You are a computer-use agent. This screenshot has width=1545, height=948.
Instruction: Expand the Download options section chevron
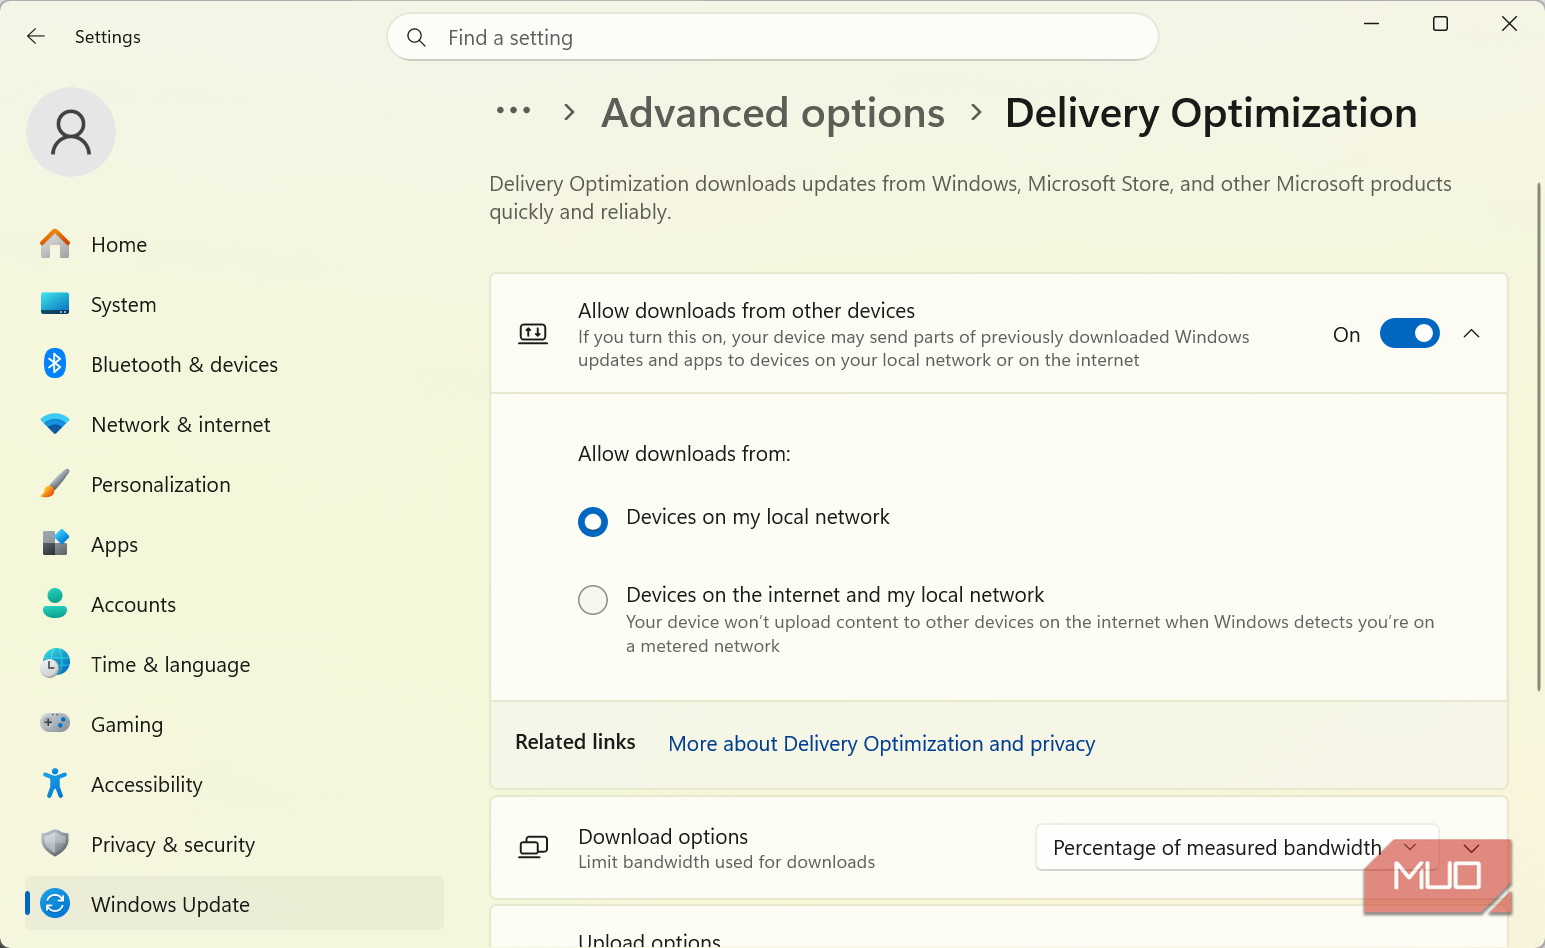coord(1471,848)
